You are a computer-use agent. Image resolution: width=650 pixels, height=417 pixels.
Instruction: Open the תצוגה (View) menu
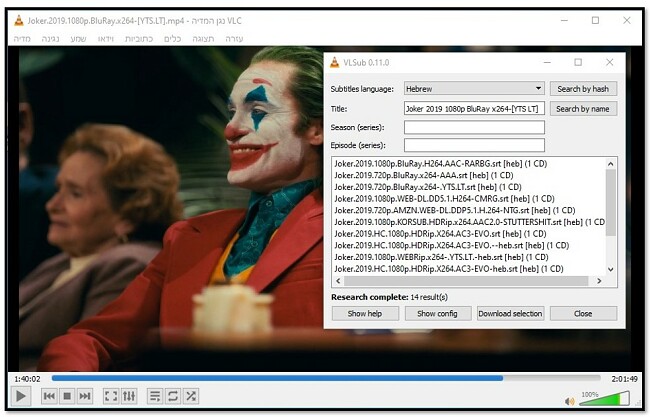coord(203,39)
